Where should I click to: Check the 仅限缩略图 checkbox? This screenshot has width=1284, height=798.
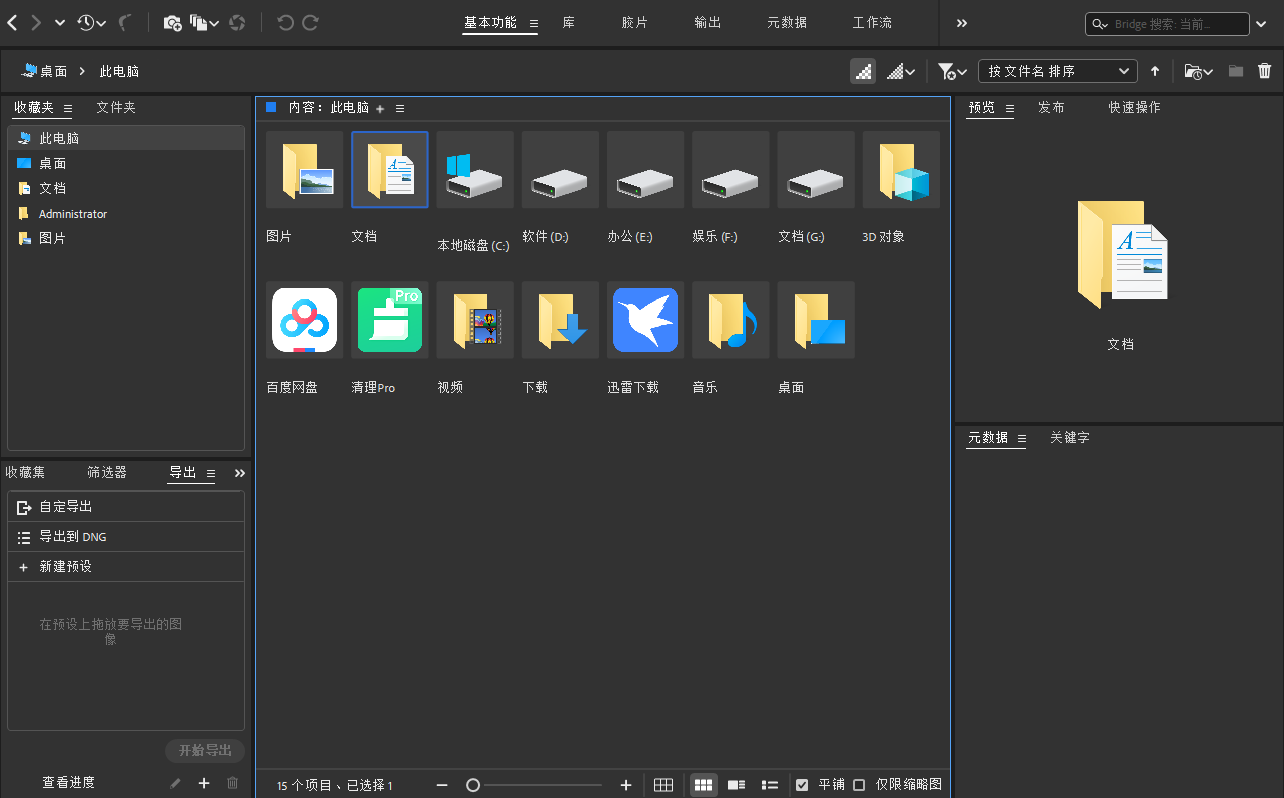click(x=859, y=785)
